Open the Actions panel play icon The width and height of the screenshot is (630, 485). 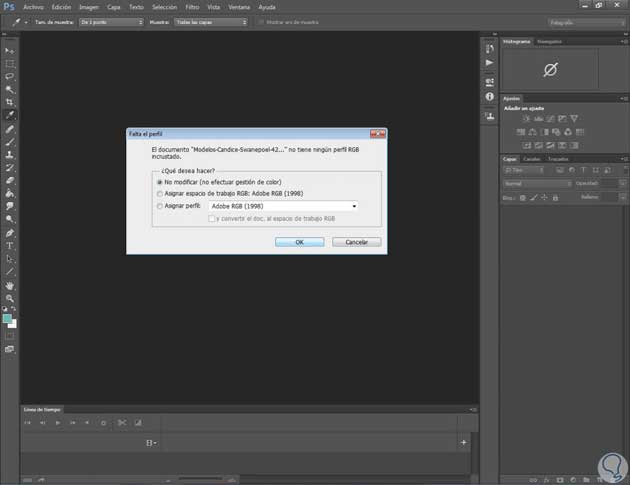tap(489, 63)
